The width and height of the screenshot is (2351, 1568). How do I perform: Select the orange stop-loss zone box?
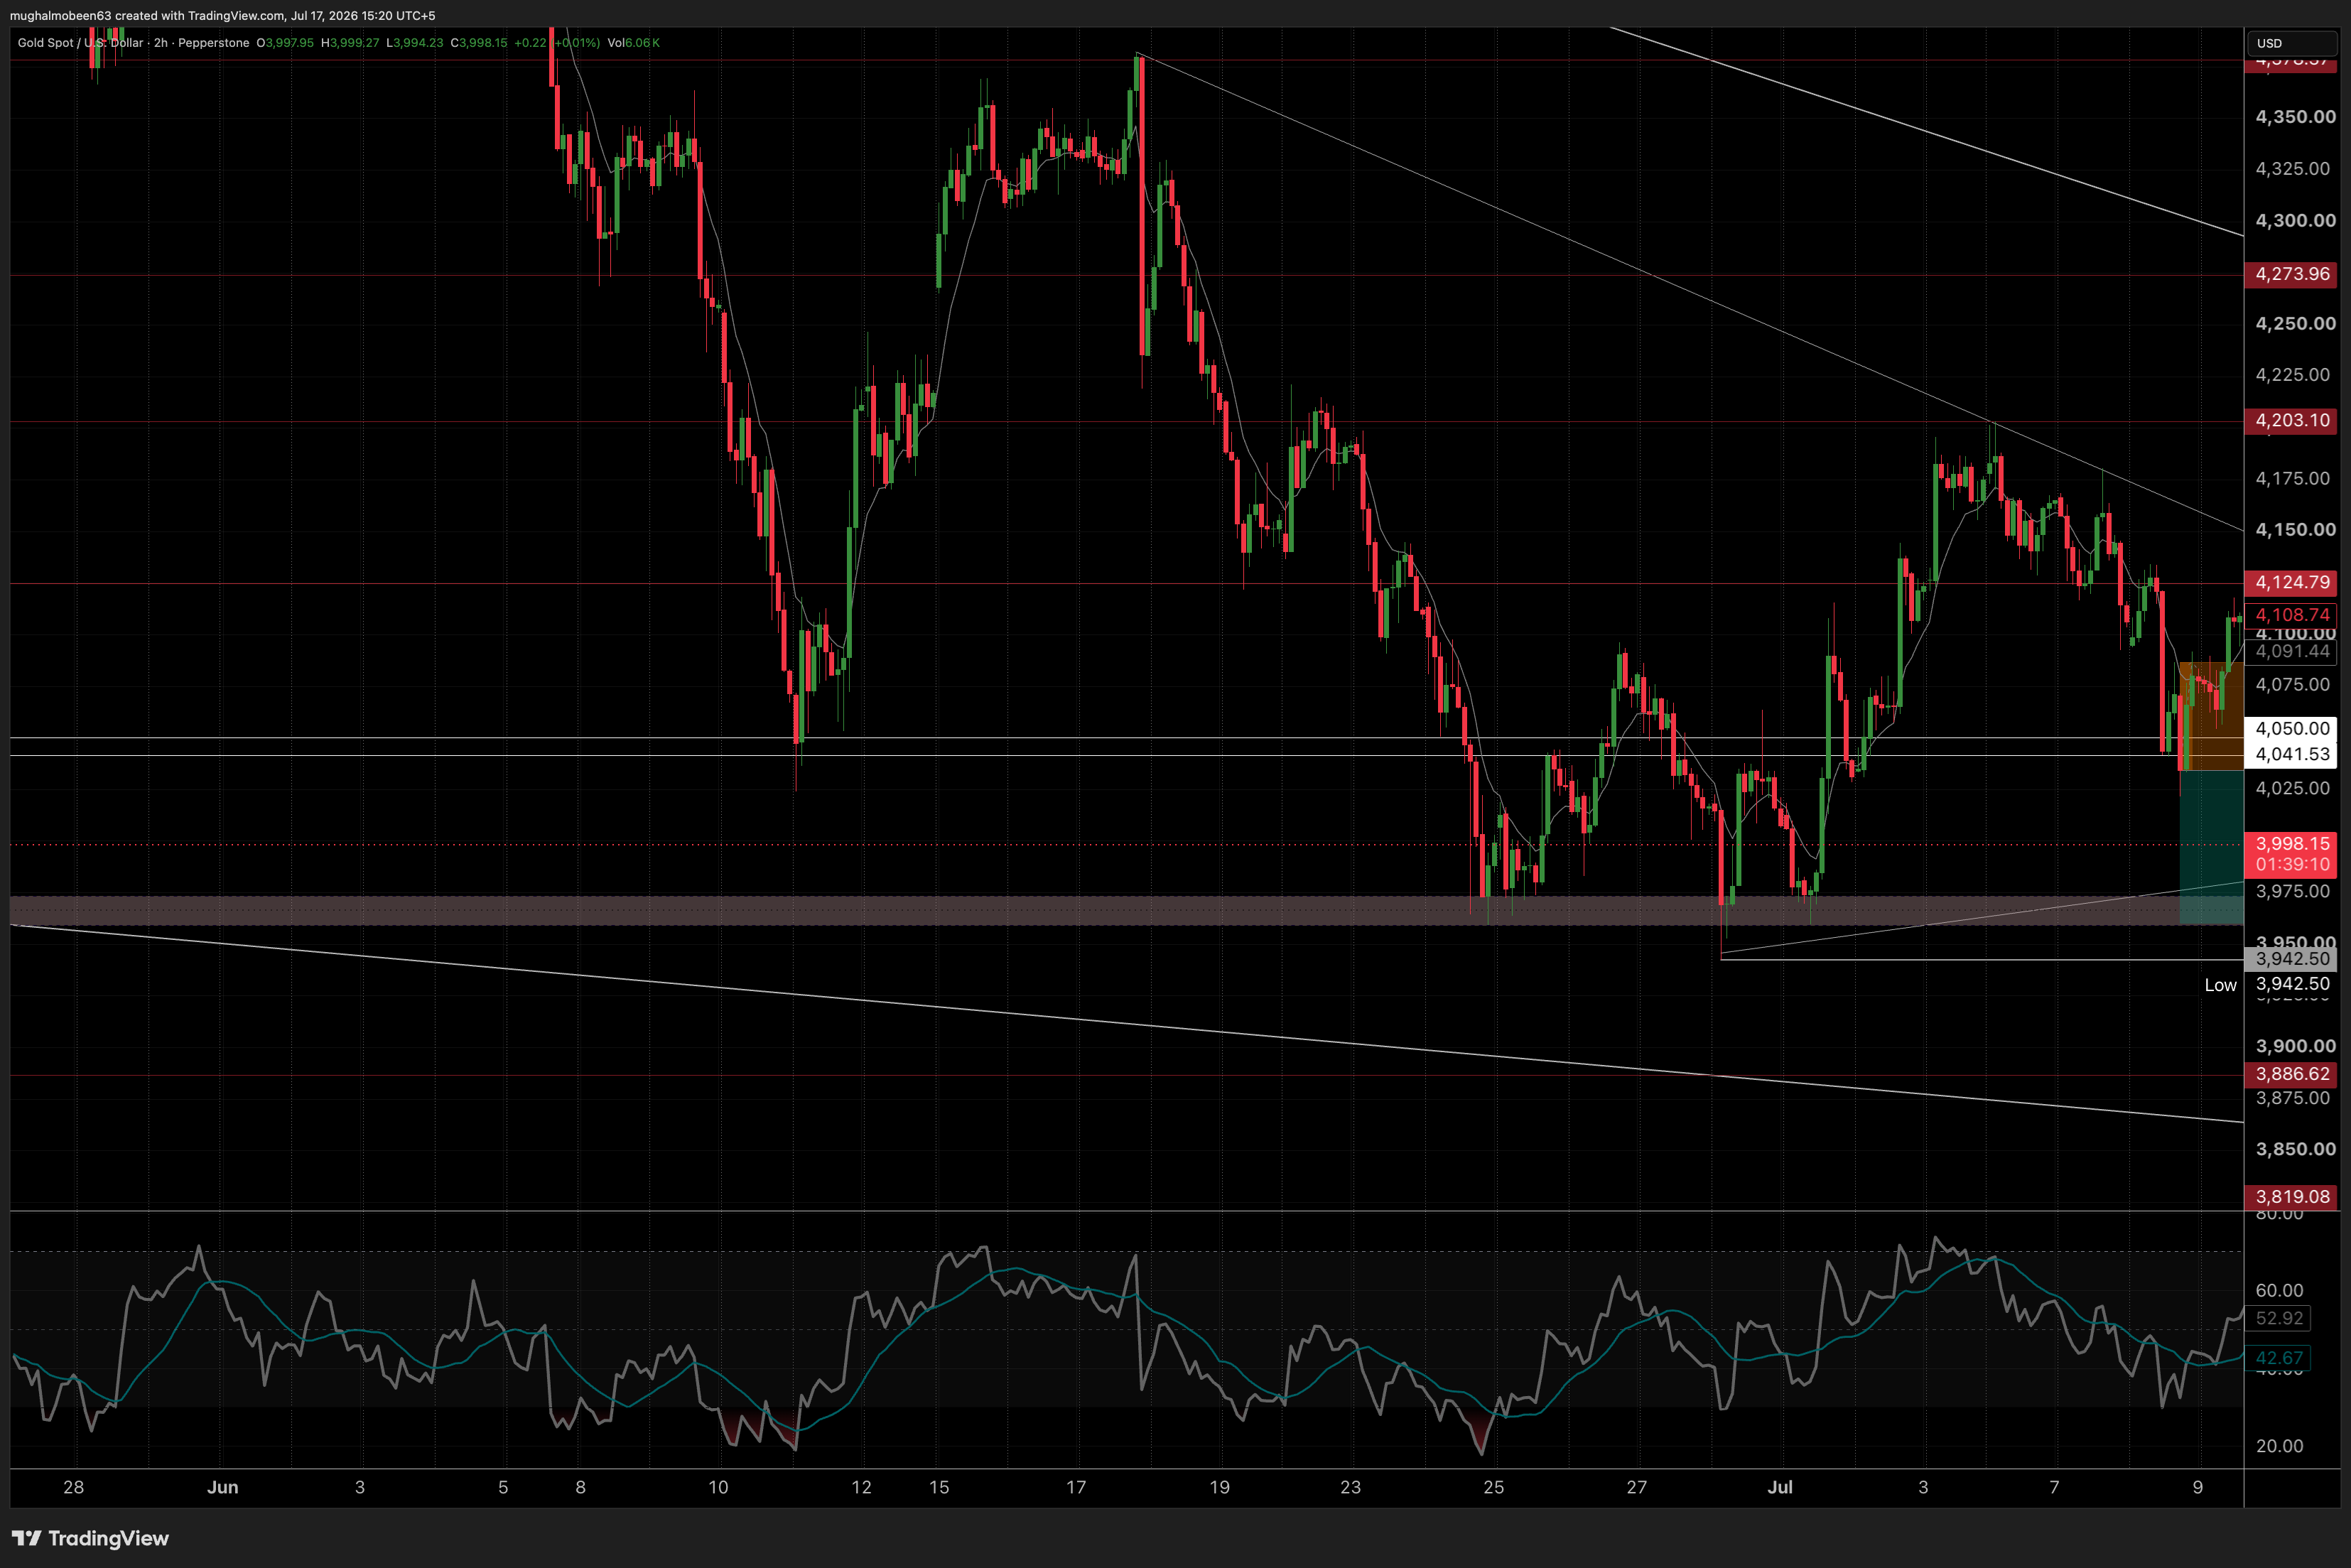click(x=2211, y=716)
